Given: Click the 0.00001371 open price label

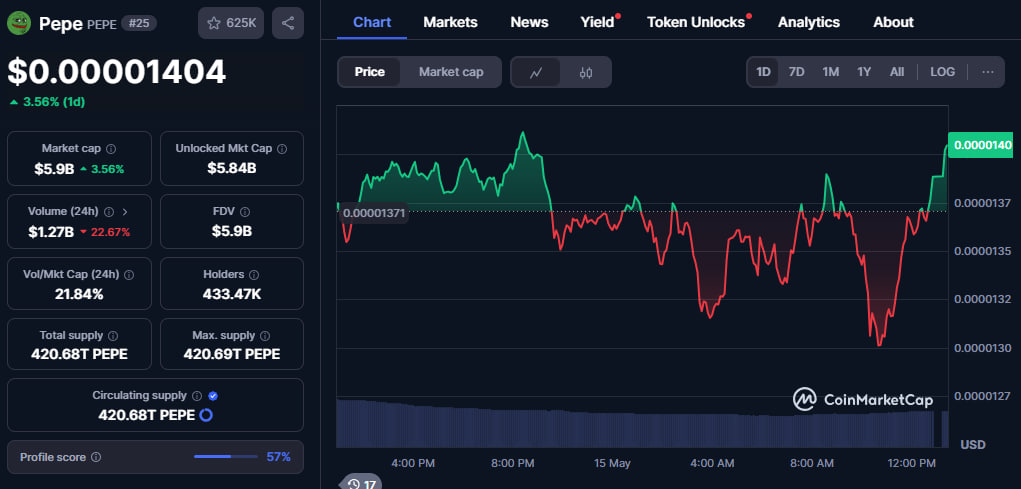Looking at the screenshot, I should [374, 213].
